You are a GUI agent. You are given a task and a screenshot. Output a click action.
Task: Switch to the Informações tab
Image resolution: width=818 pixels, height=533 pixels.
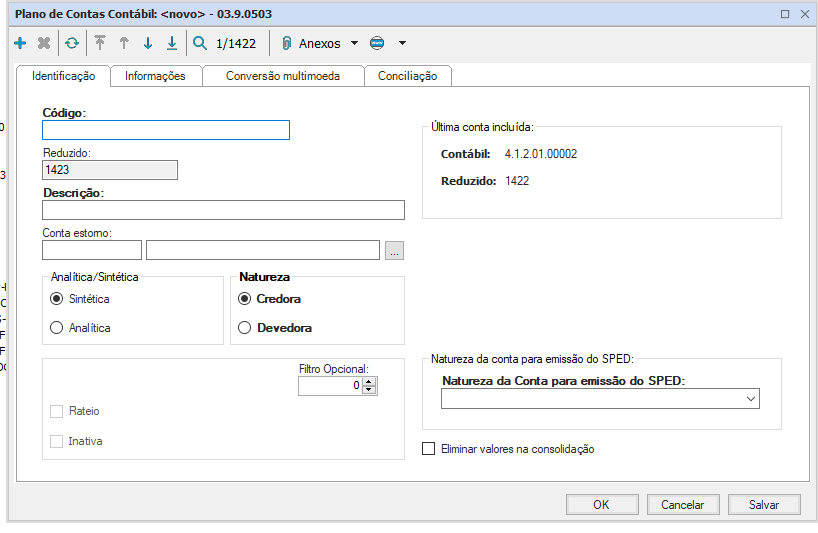tap(155, 76)
